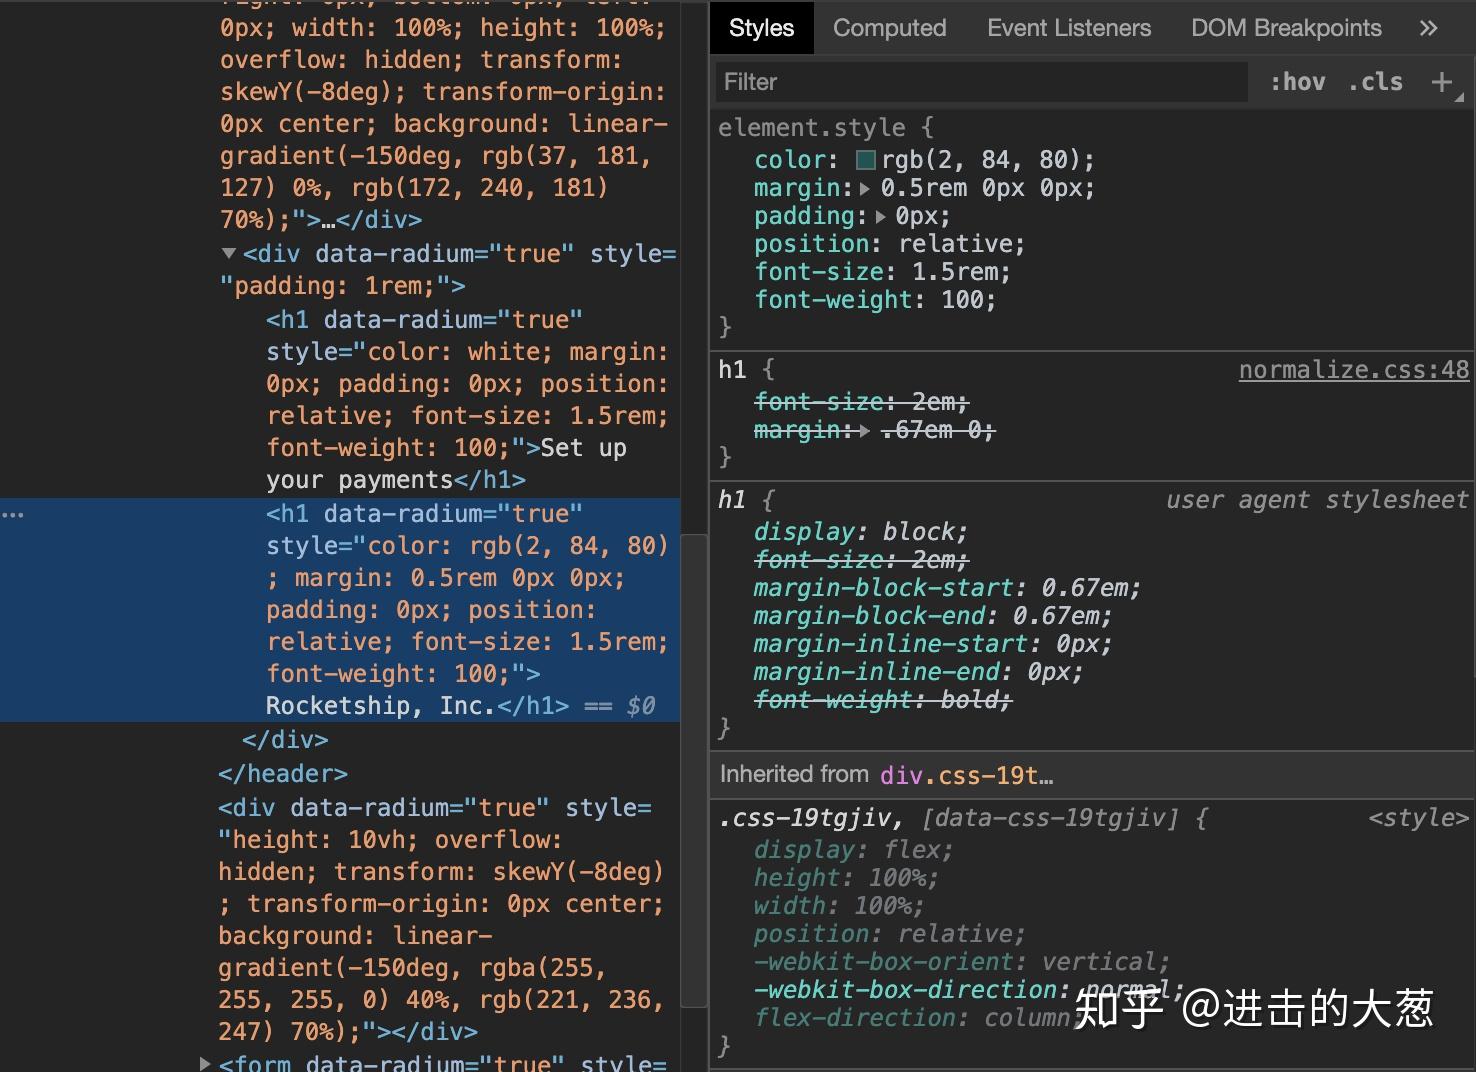Click inside the style Filter input field
The height and width of the screenshot is (1072, 1476).
[980, 82]
